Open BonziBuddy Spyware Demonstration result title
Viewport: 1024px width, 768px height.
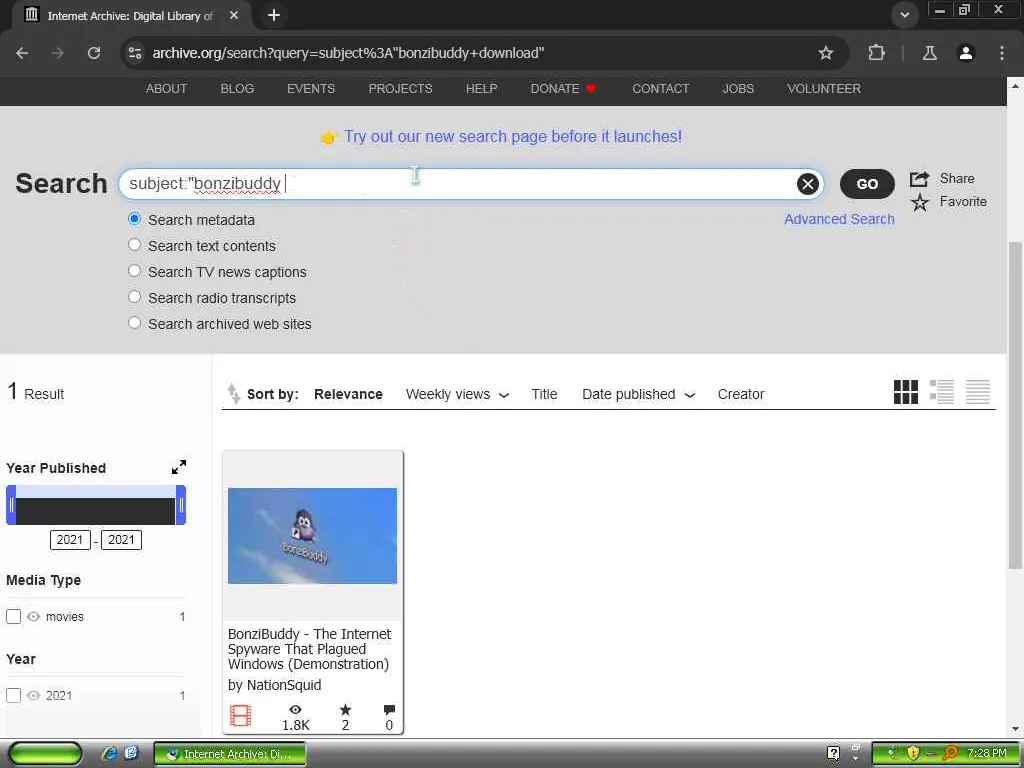(310, 649)
